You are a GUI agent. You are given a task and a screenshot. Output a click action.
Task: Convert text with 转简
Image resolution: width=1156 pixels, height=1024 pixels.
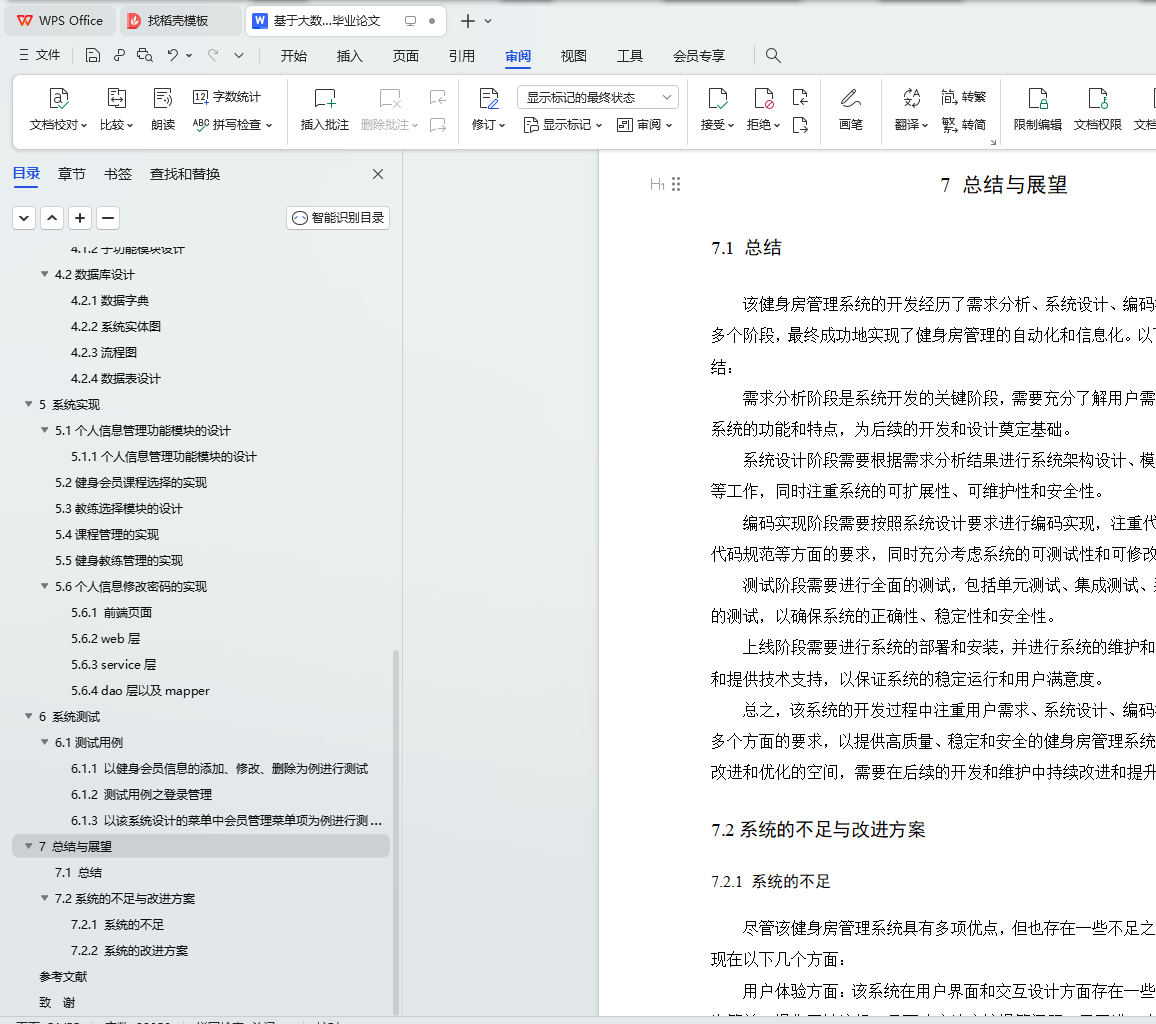pos(964,125)
